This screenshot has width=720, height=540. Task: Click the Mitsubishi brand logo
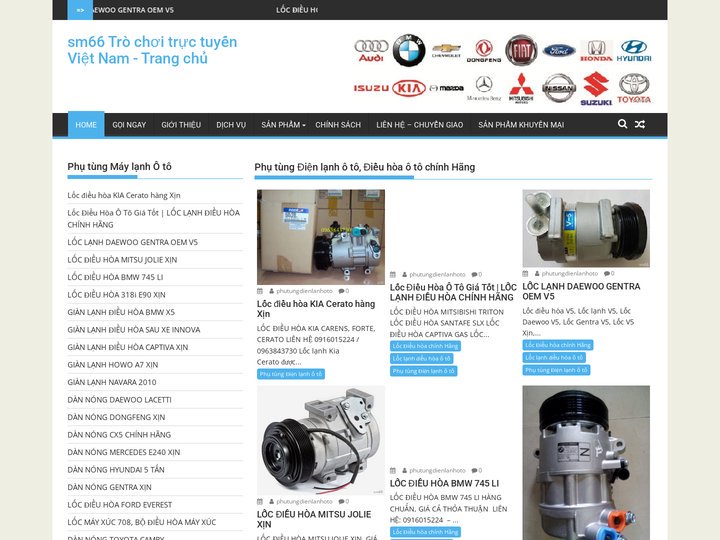point(521,88)
